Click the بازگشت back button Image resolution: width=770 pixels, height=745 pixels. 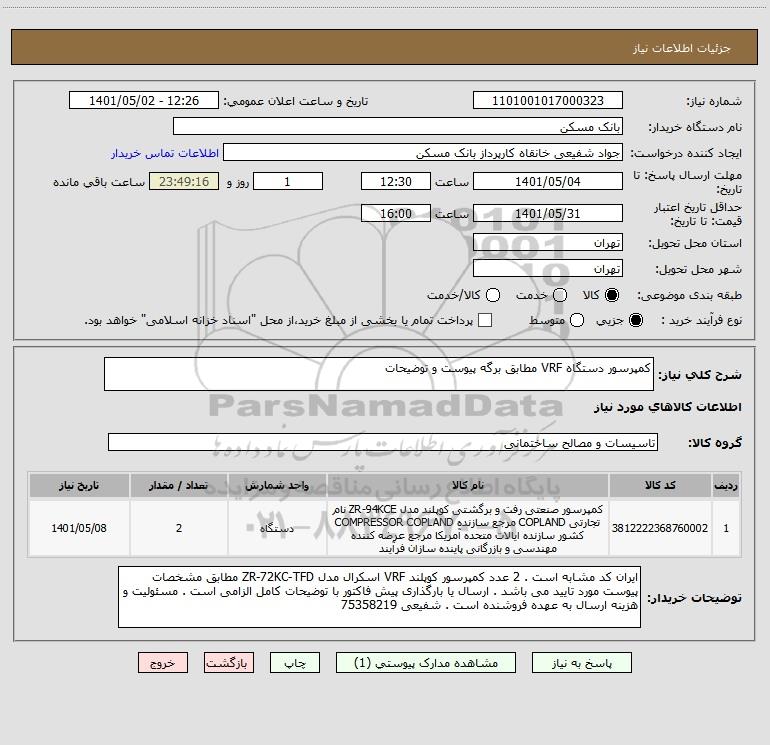229,663
